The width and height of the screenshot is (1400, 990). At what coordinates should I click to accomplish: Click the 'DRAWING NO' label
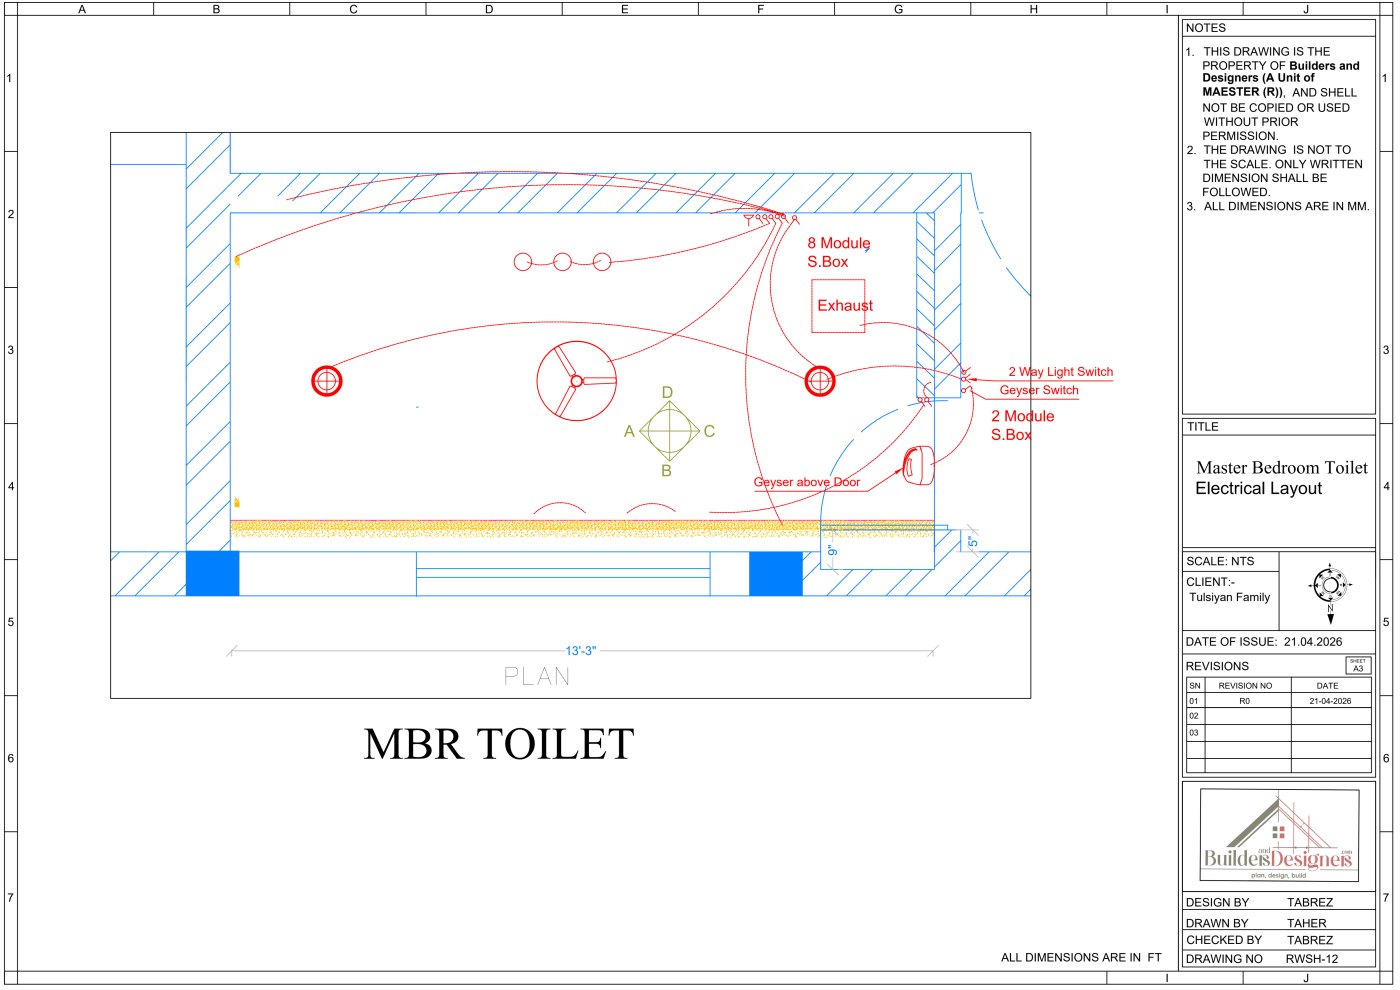(x=1224, y=959)
